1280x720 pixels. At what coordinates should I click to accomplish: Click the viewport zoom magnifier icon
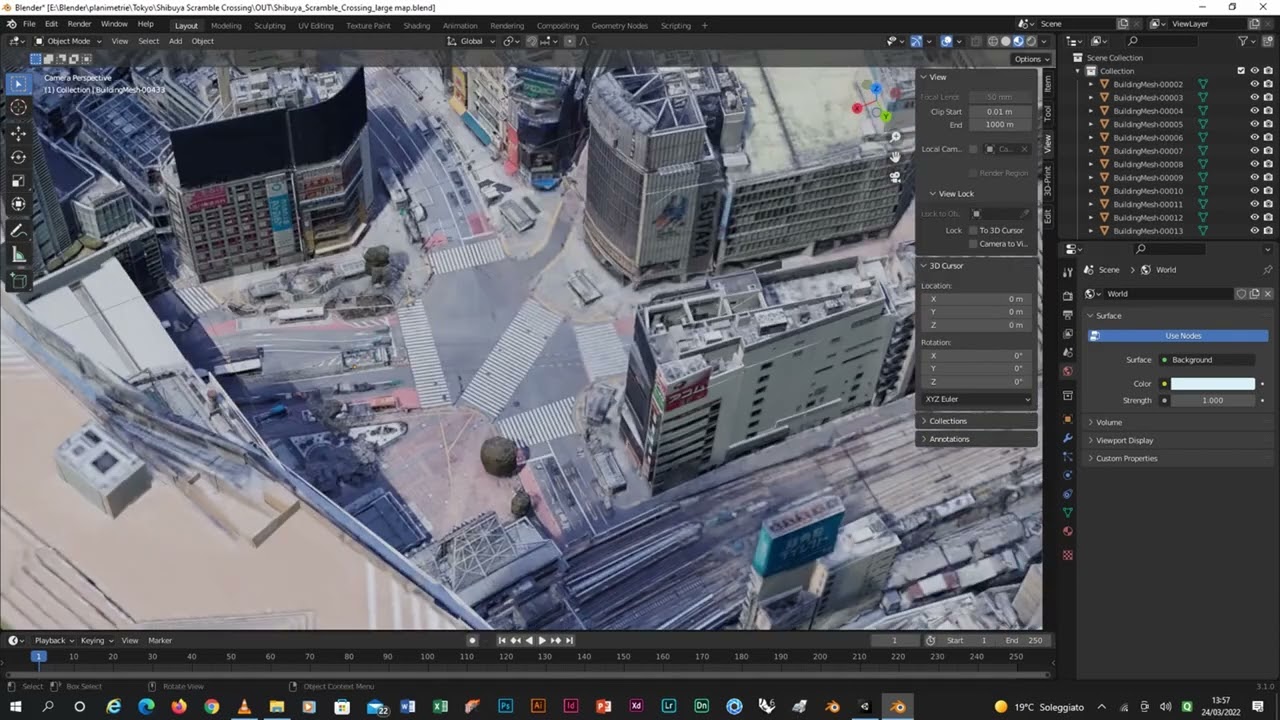click(x=895, y=137)
